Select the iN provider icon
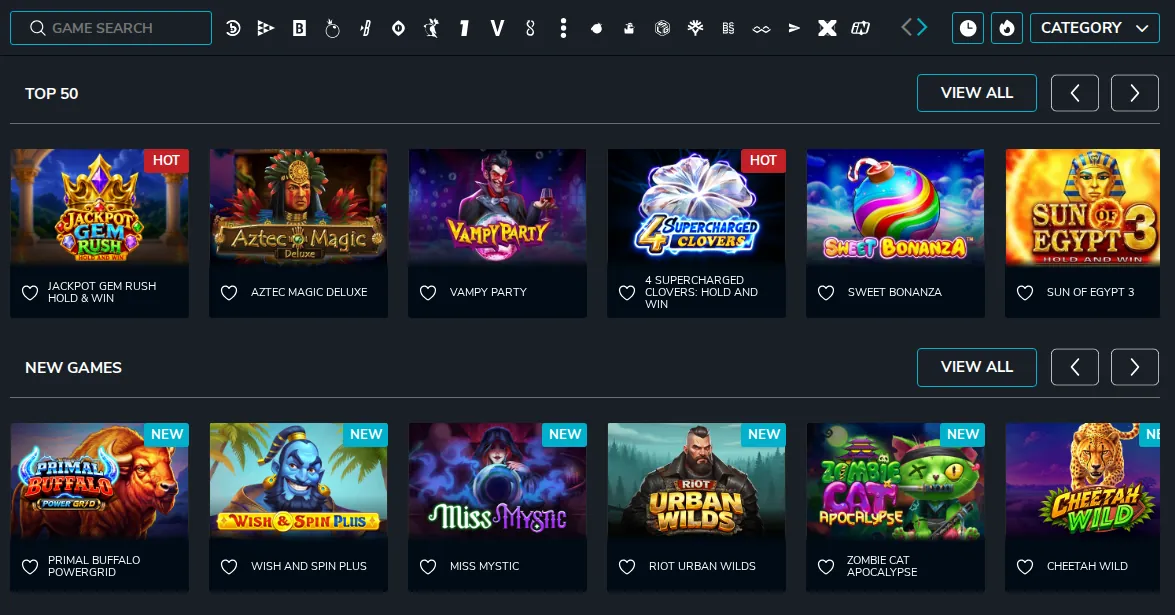 click(x=860, y=28)
